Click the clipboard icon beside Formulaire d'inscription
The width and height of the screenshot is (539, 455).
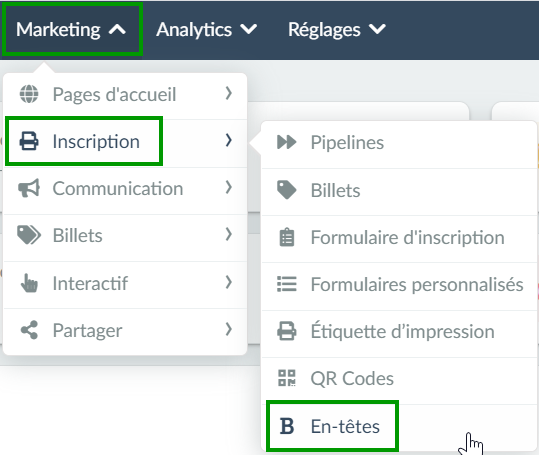click(x=287, y=237)
